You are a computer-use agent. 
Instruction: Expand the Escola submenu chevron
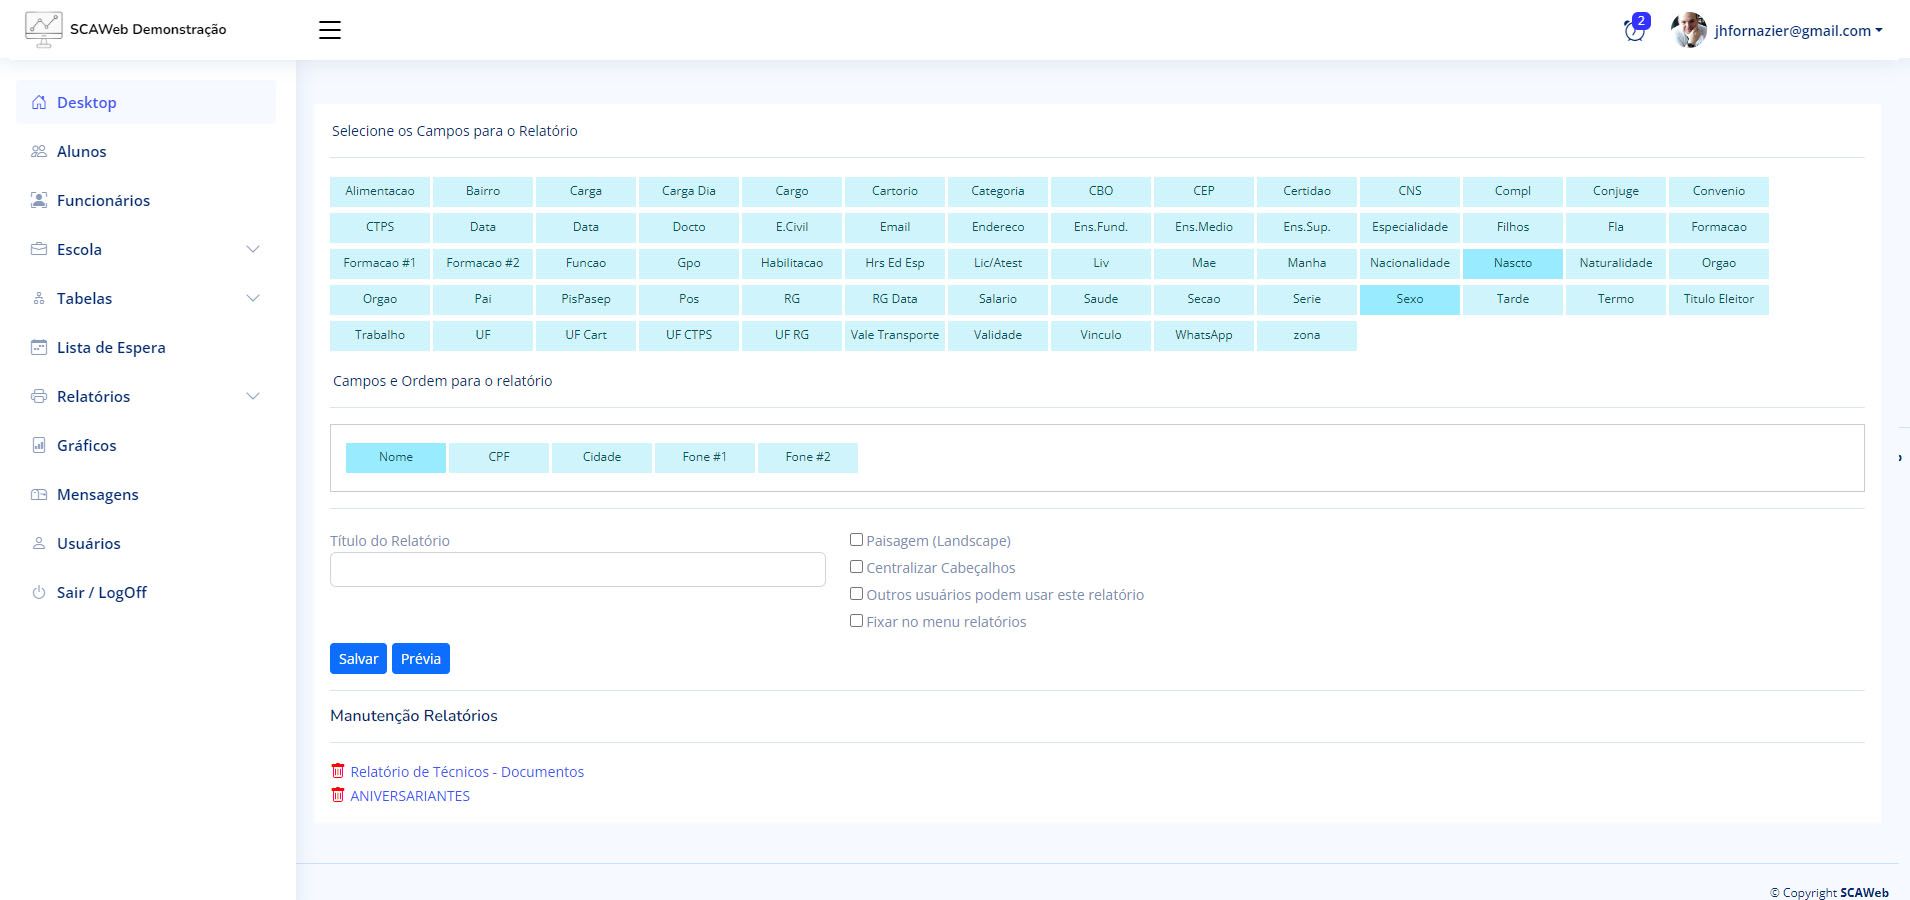point(253,249)
